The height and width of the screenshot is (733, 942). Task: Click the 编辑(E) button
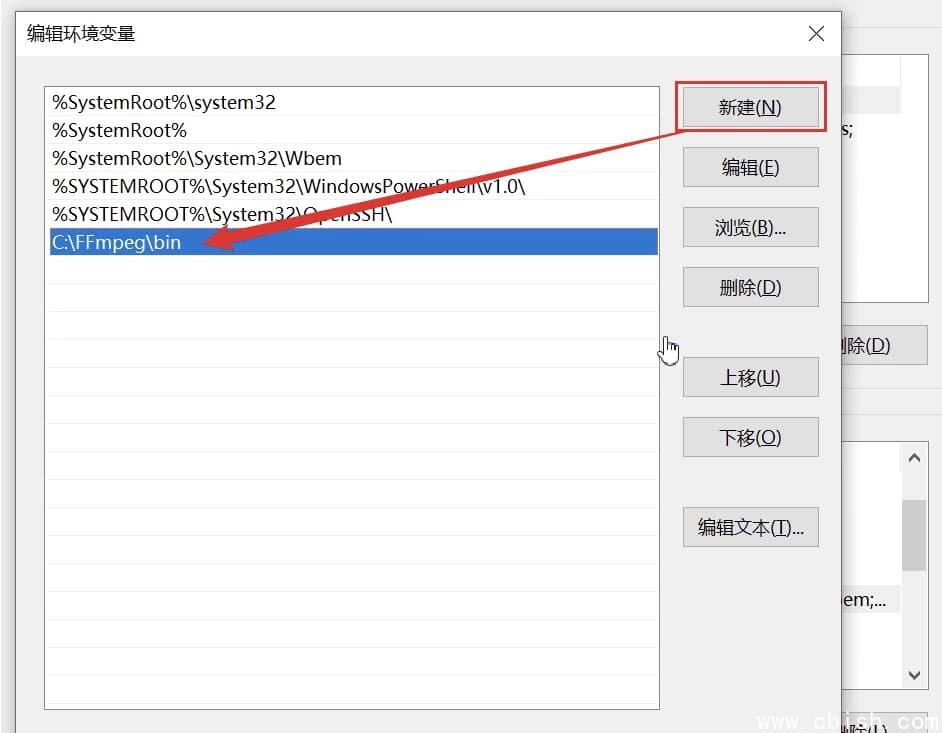[750, 167]
